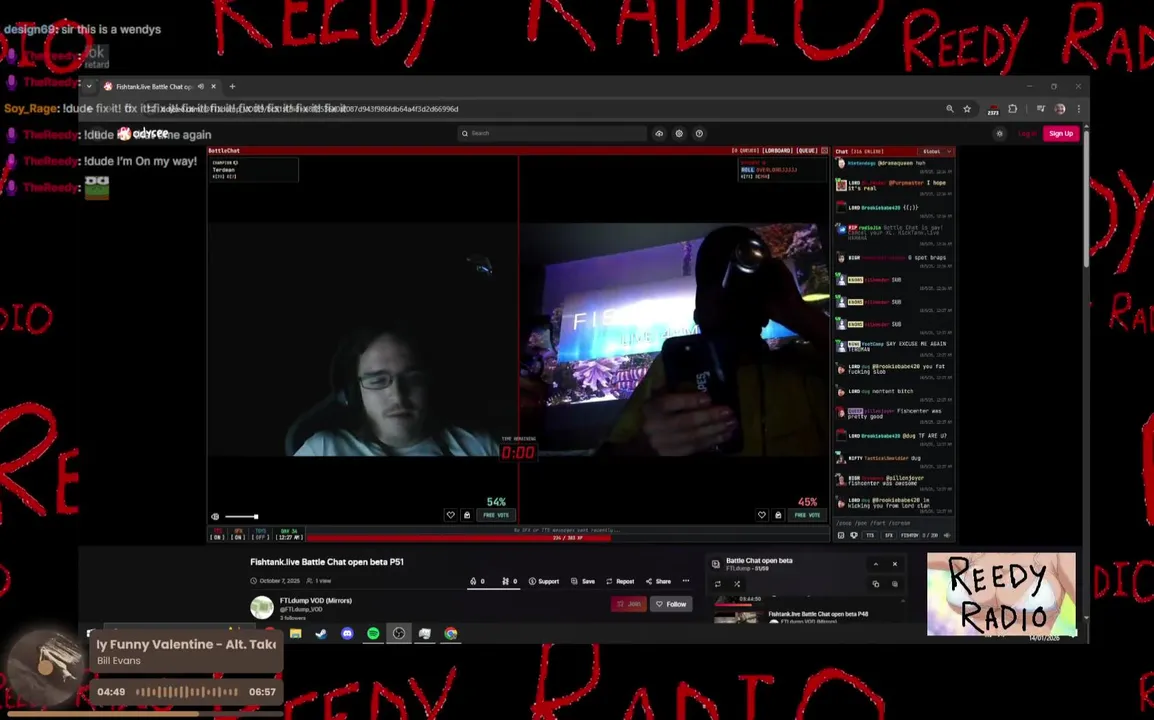Viewport: 1154px width, 720px height.
Task: Click Sign Up button
Action: pos(1061,133)
